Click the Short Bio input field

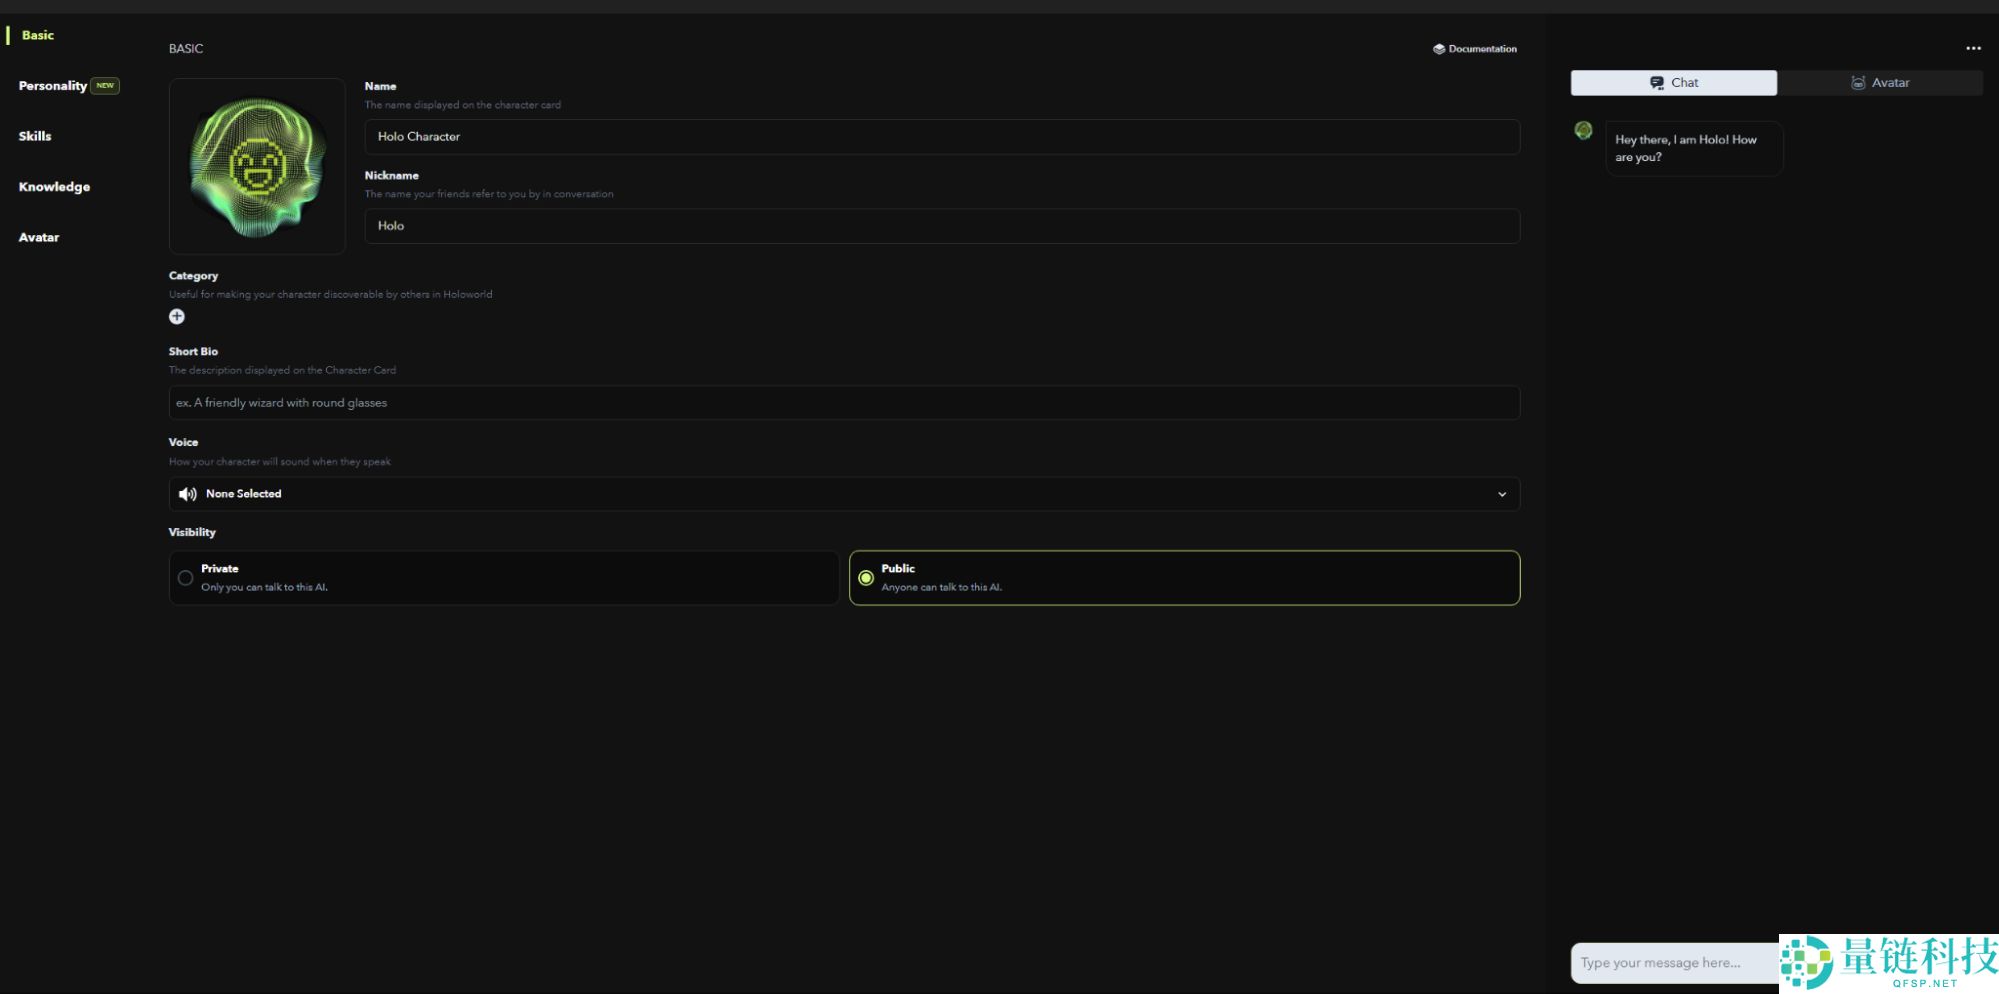click(843, 403)
